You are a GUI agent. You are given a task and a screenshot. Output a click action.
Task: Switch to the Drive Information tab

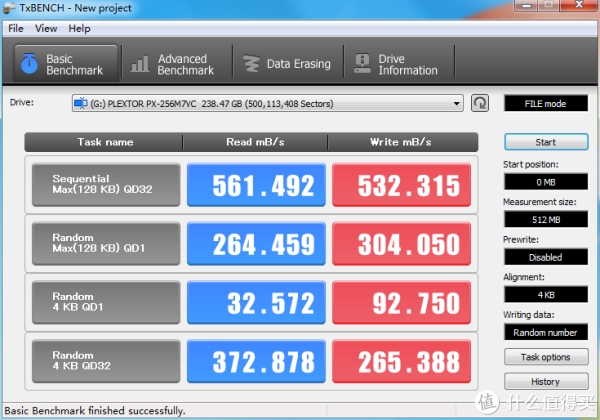coord(399,64)
